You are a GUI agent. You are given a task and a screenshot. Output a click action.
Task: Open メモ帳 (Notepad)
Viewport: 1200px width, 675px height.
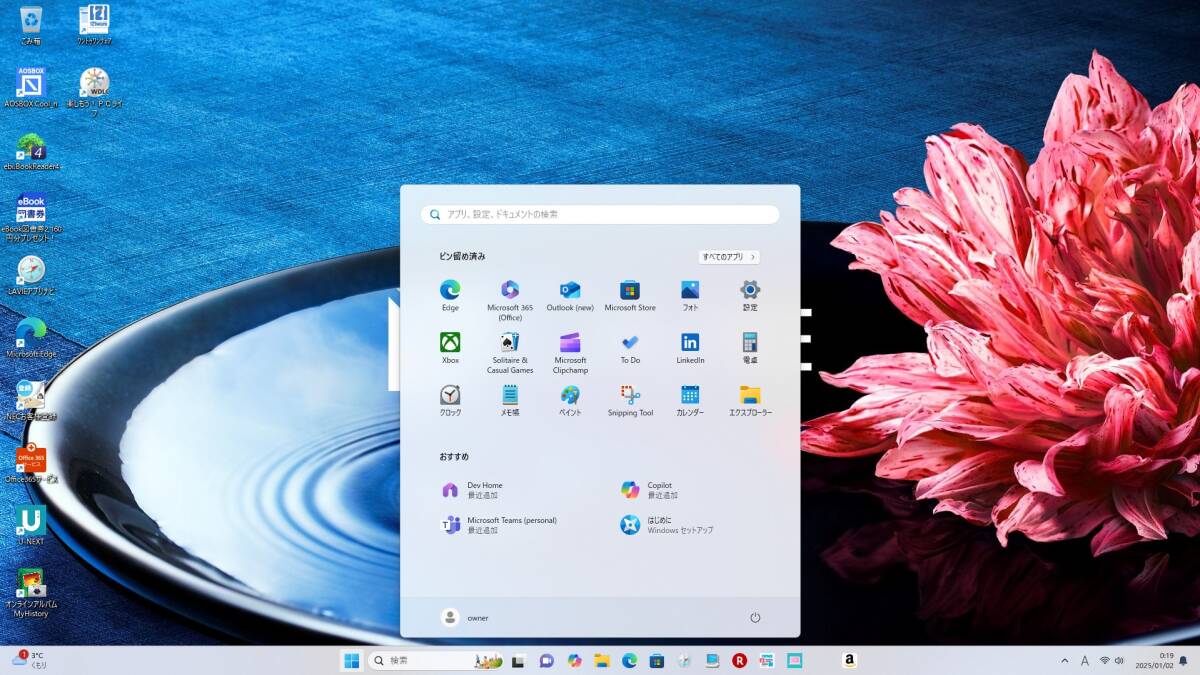[x=510, y=400]
